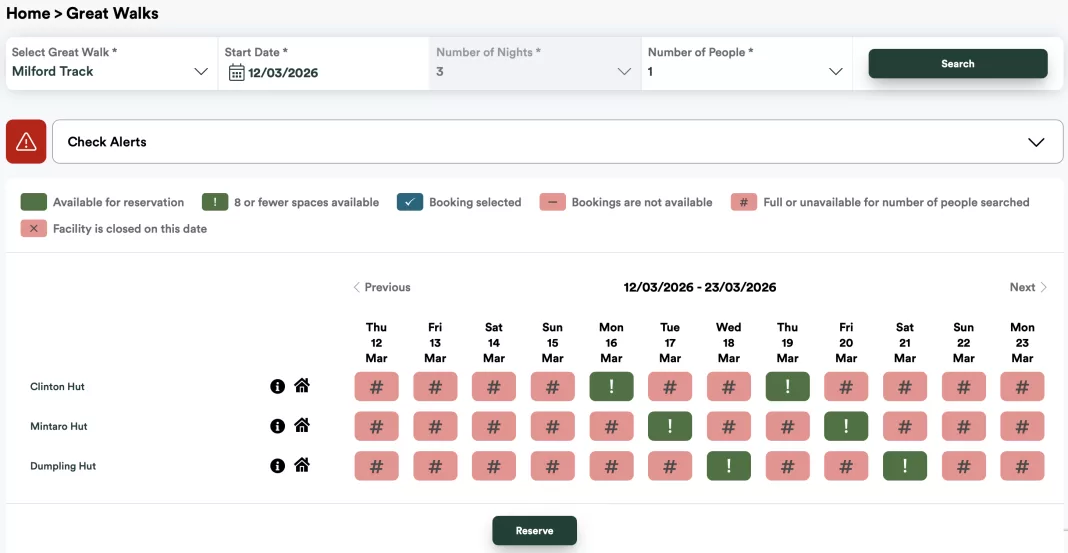This screenshot has height=553, width=1068.
Task: Click Mintaro Hut house icon
Action: coord(302,425)
